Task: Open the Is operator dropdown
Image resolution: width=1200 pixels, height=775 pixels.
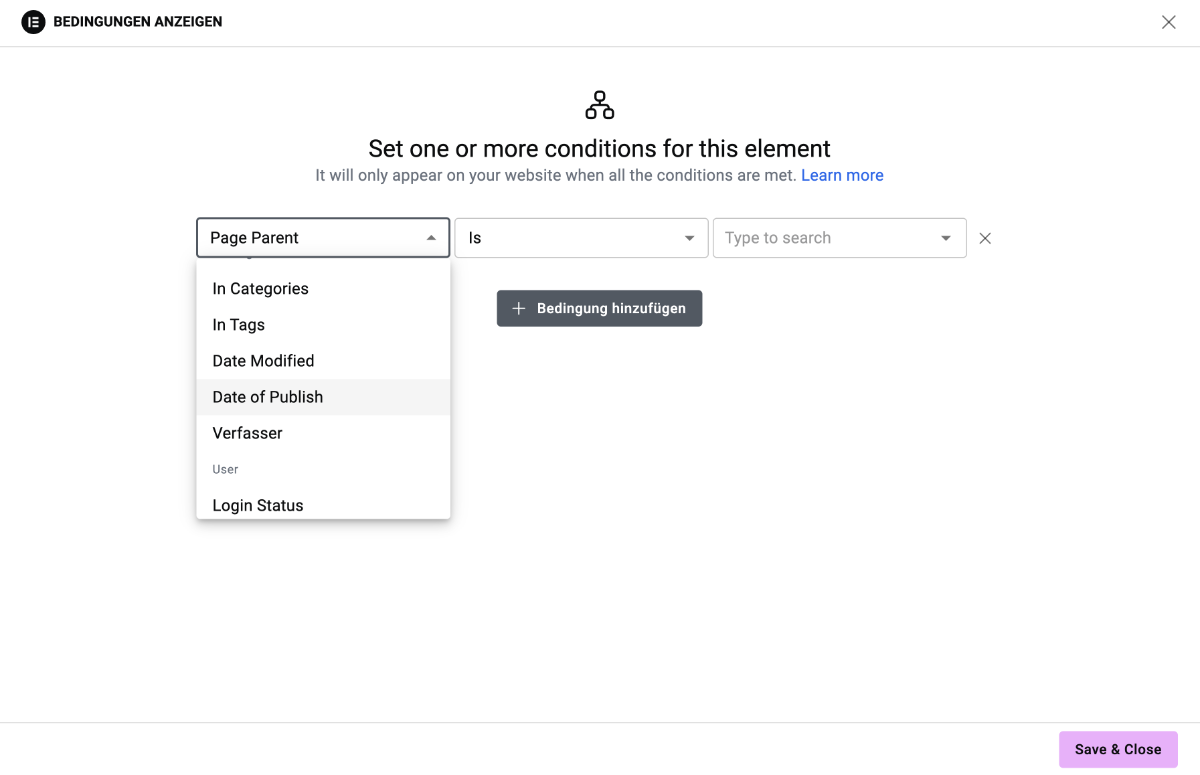Action: [582, 238]
